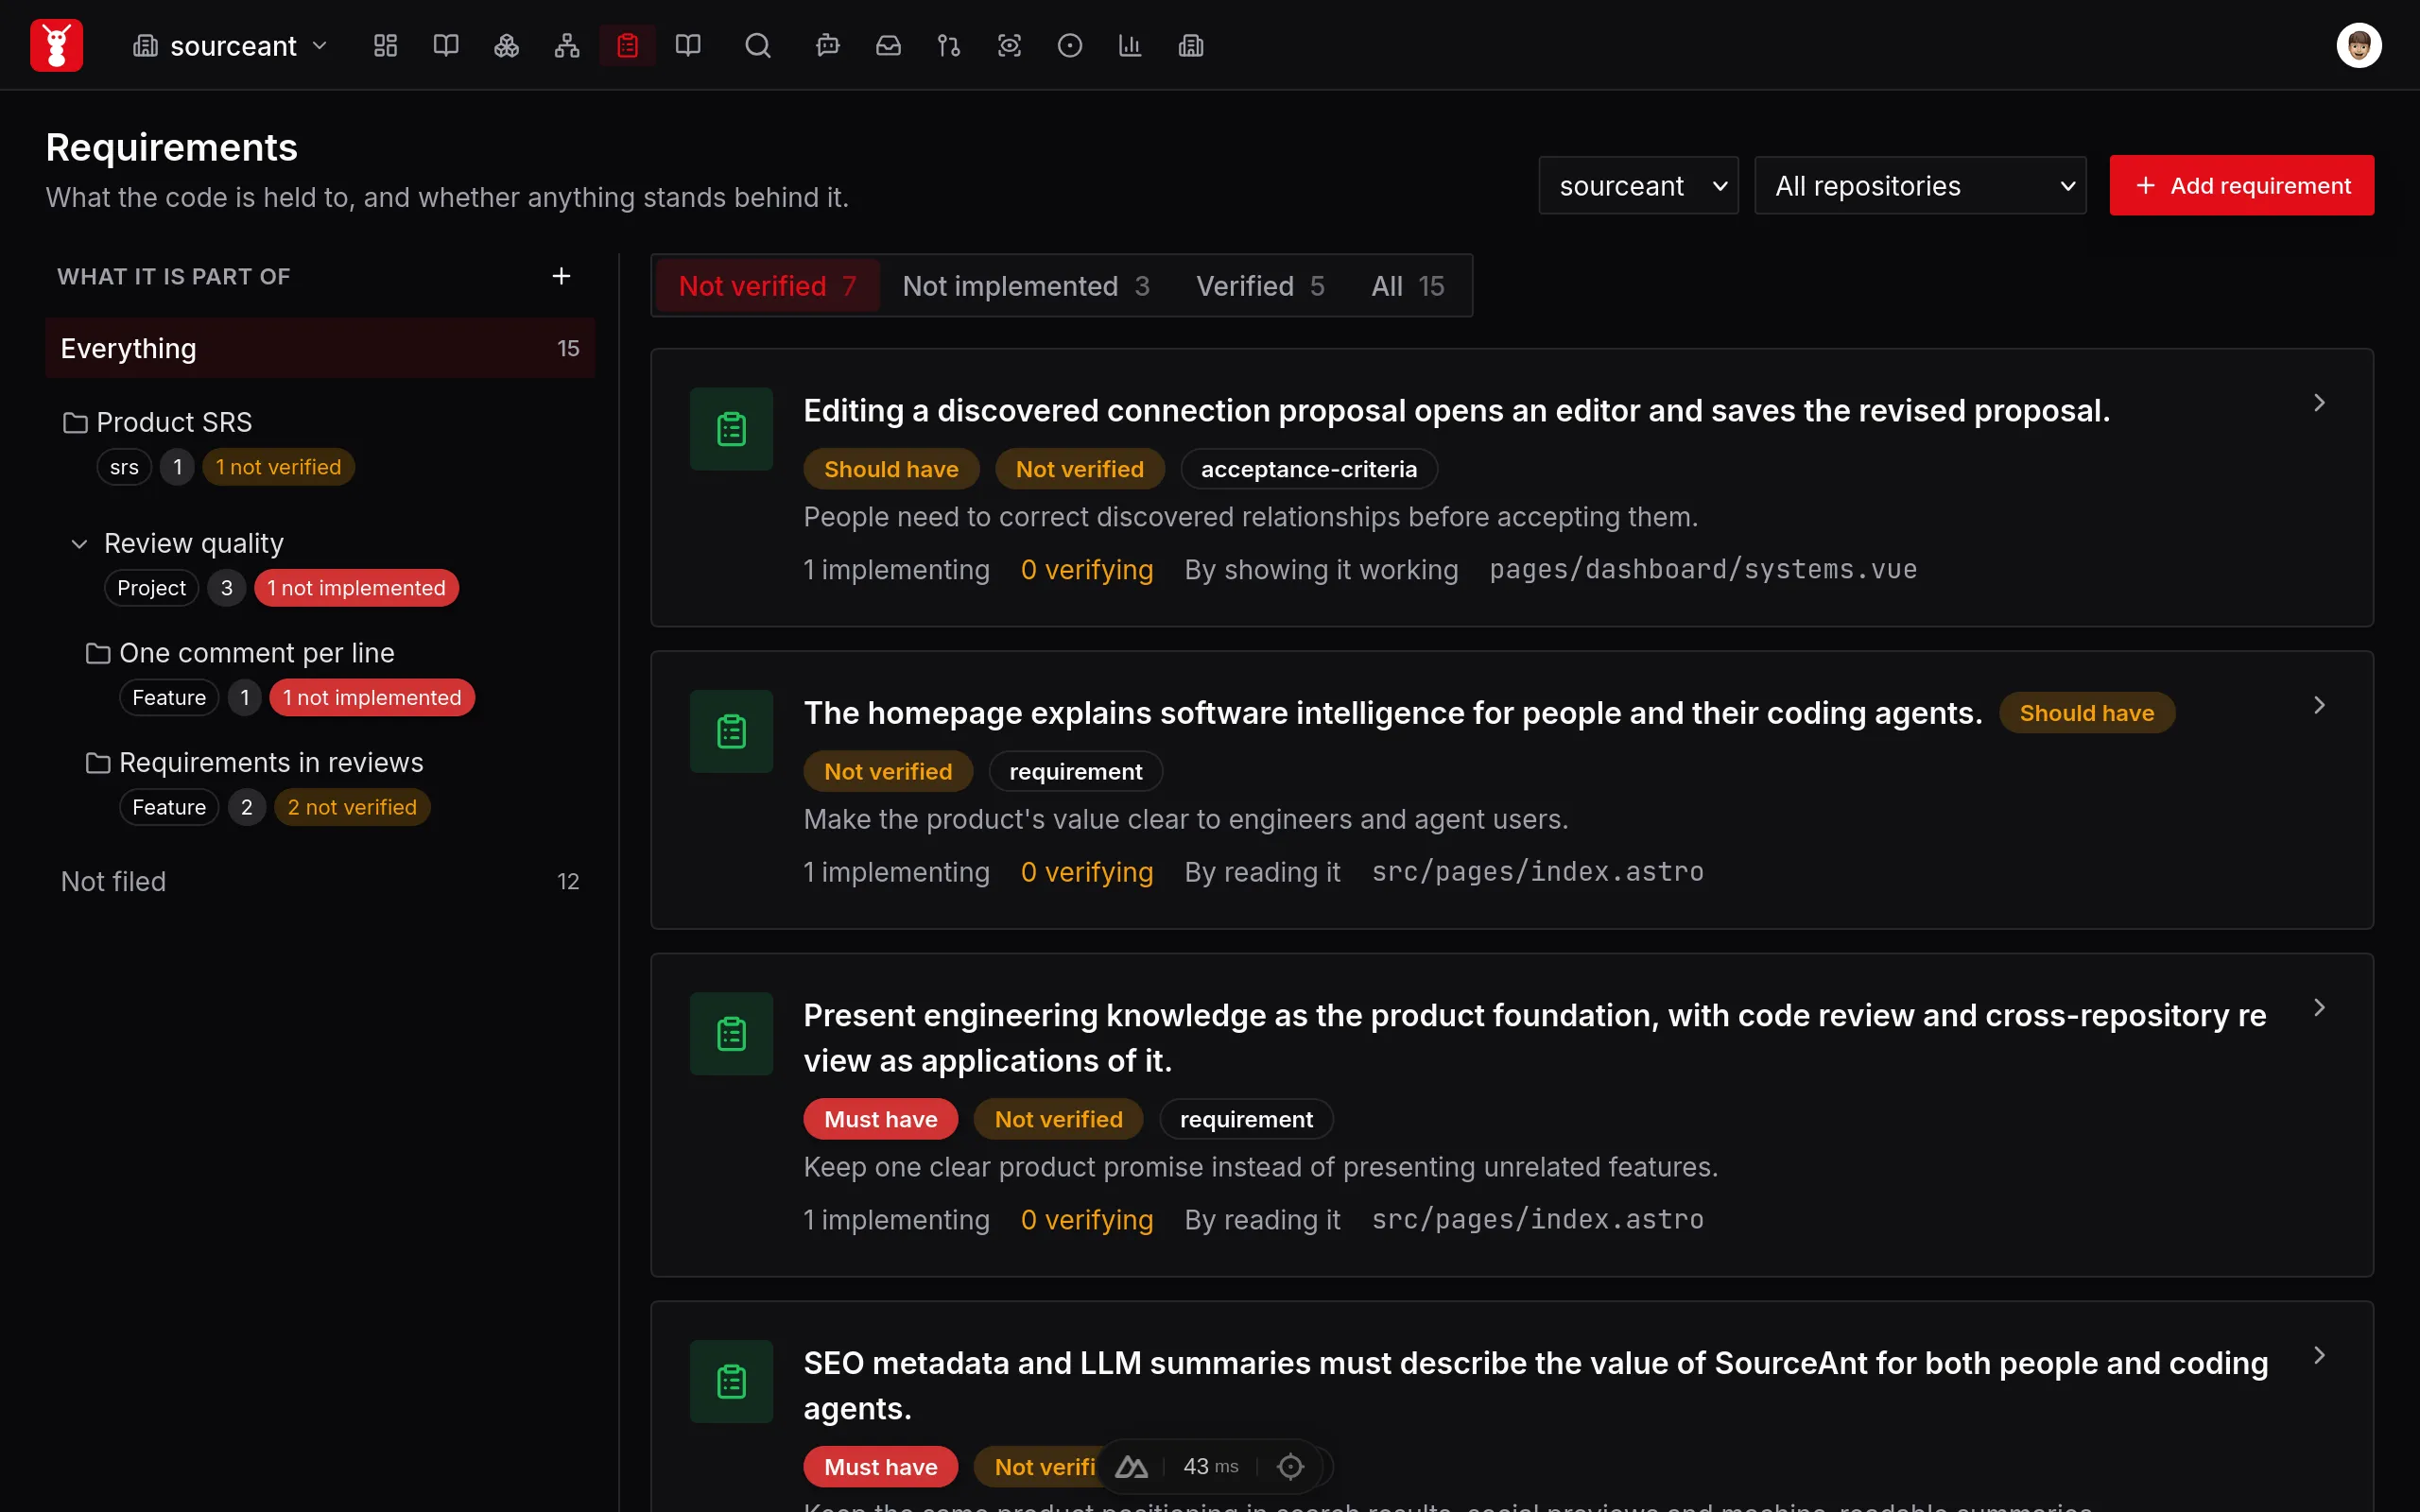Click the acceptance-criteria tag on first card
This screenshot has height=1512, width=2420.
(x=1308, y=469)
